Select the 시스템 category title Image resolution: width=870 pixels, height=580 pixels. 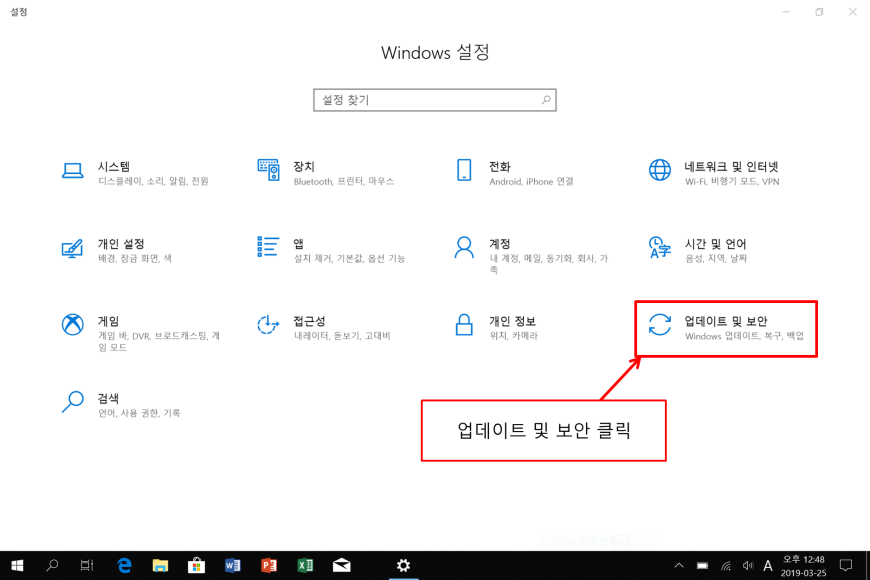(114, 167)
